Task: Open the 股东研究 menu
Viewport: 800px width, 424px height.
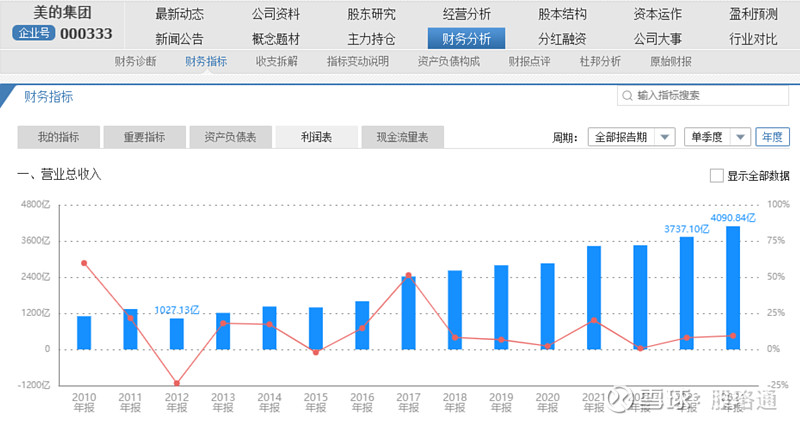Action: [x=371, y=14]
